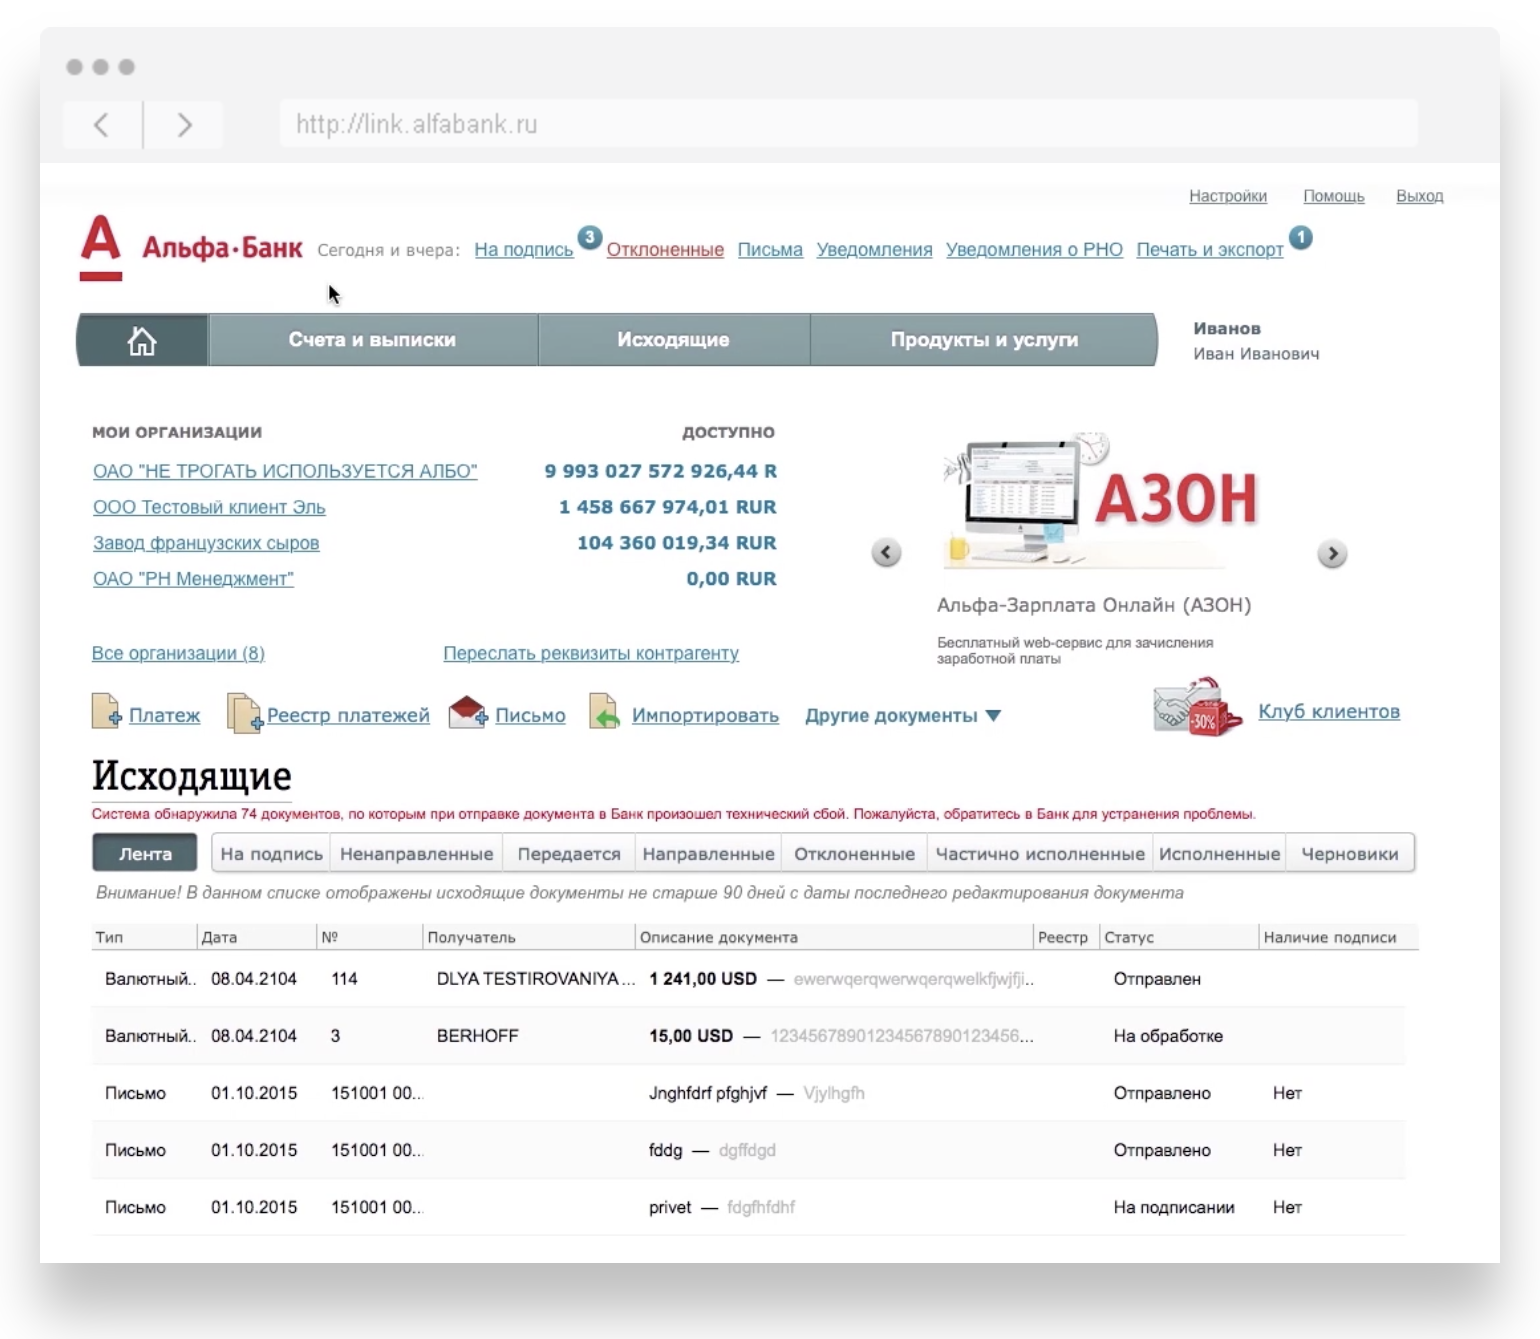The height and width of the screenshot is (1339, 1540).
Task: Click the Выход logout link
Action: click(1420, 196)
